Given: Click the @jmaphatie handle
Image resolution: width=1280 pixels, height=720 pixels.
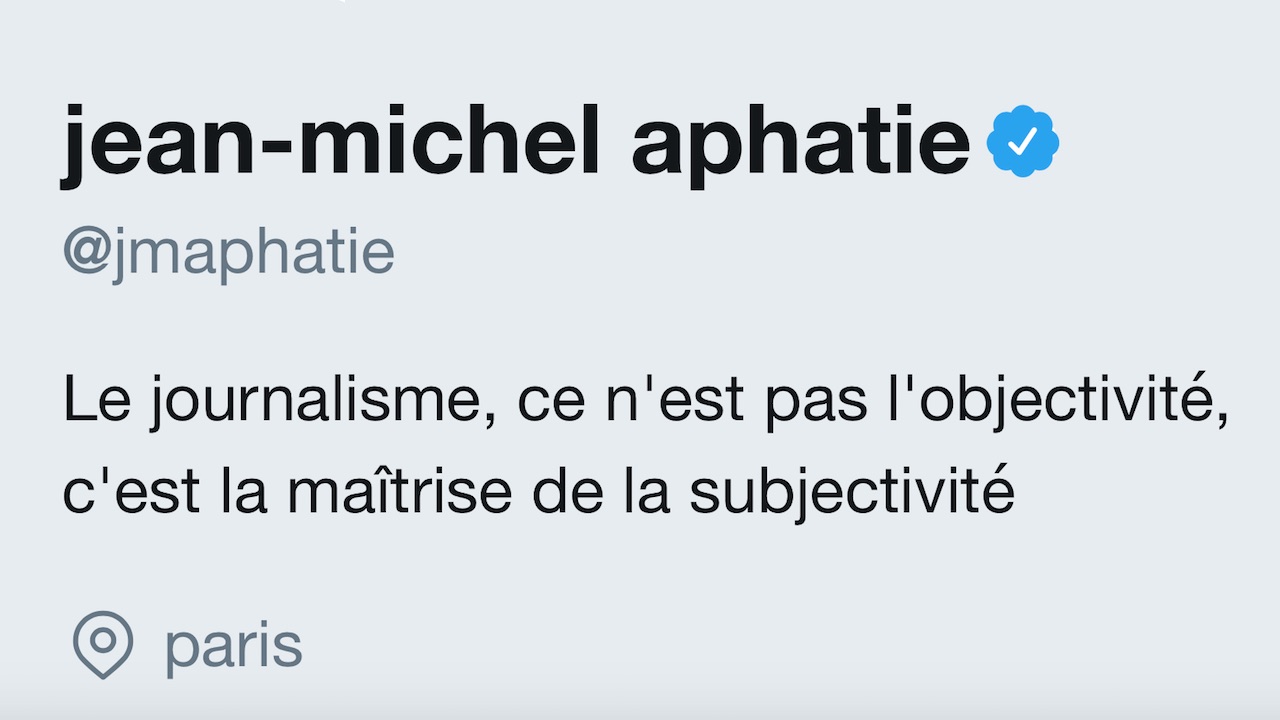Looking at the screenshot, I should tap(228, 254).
